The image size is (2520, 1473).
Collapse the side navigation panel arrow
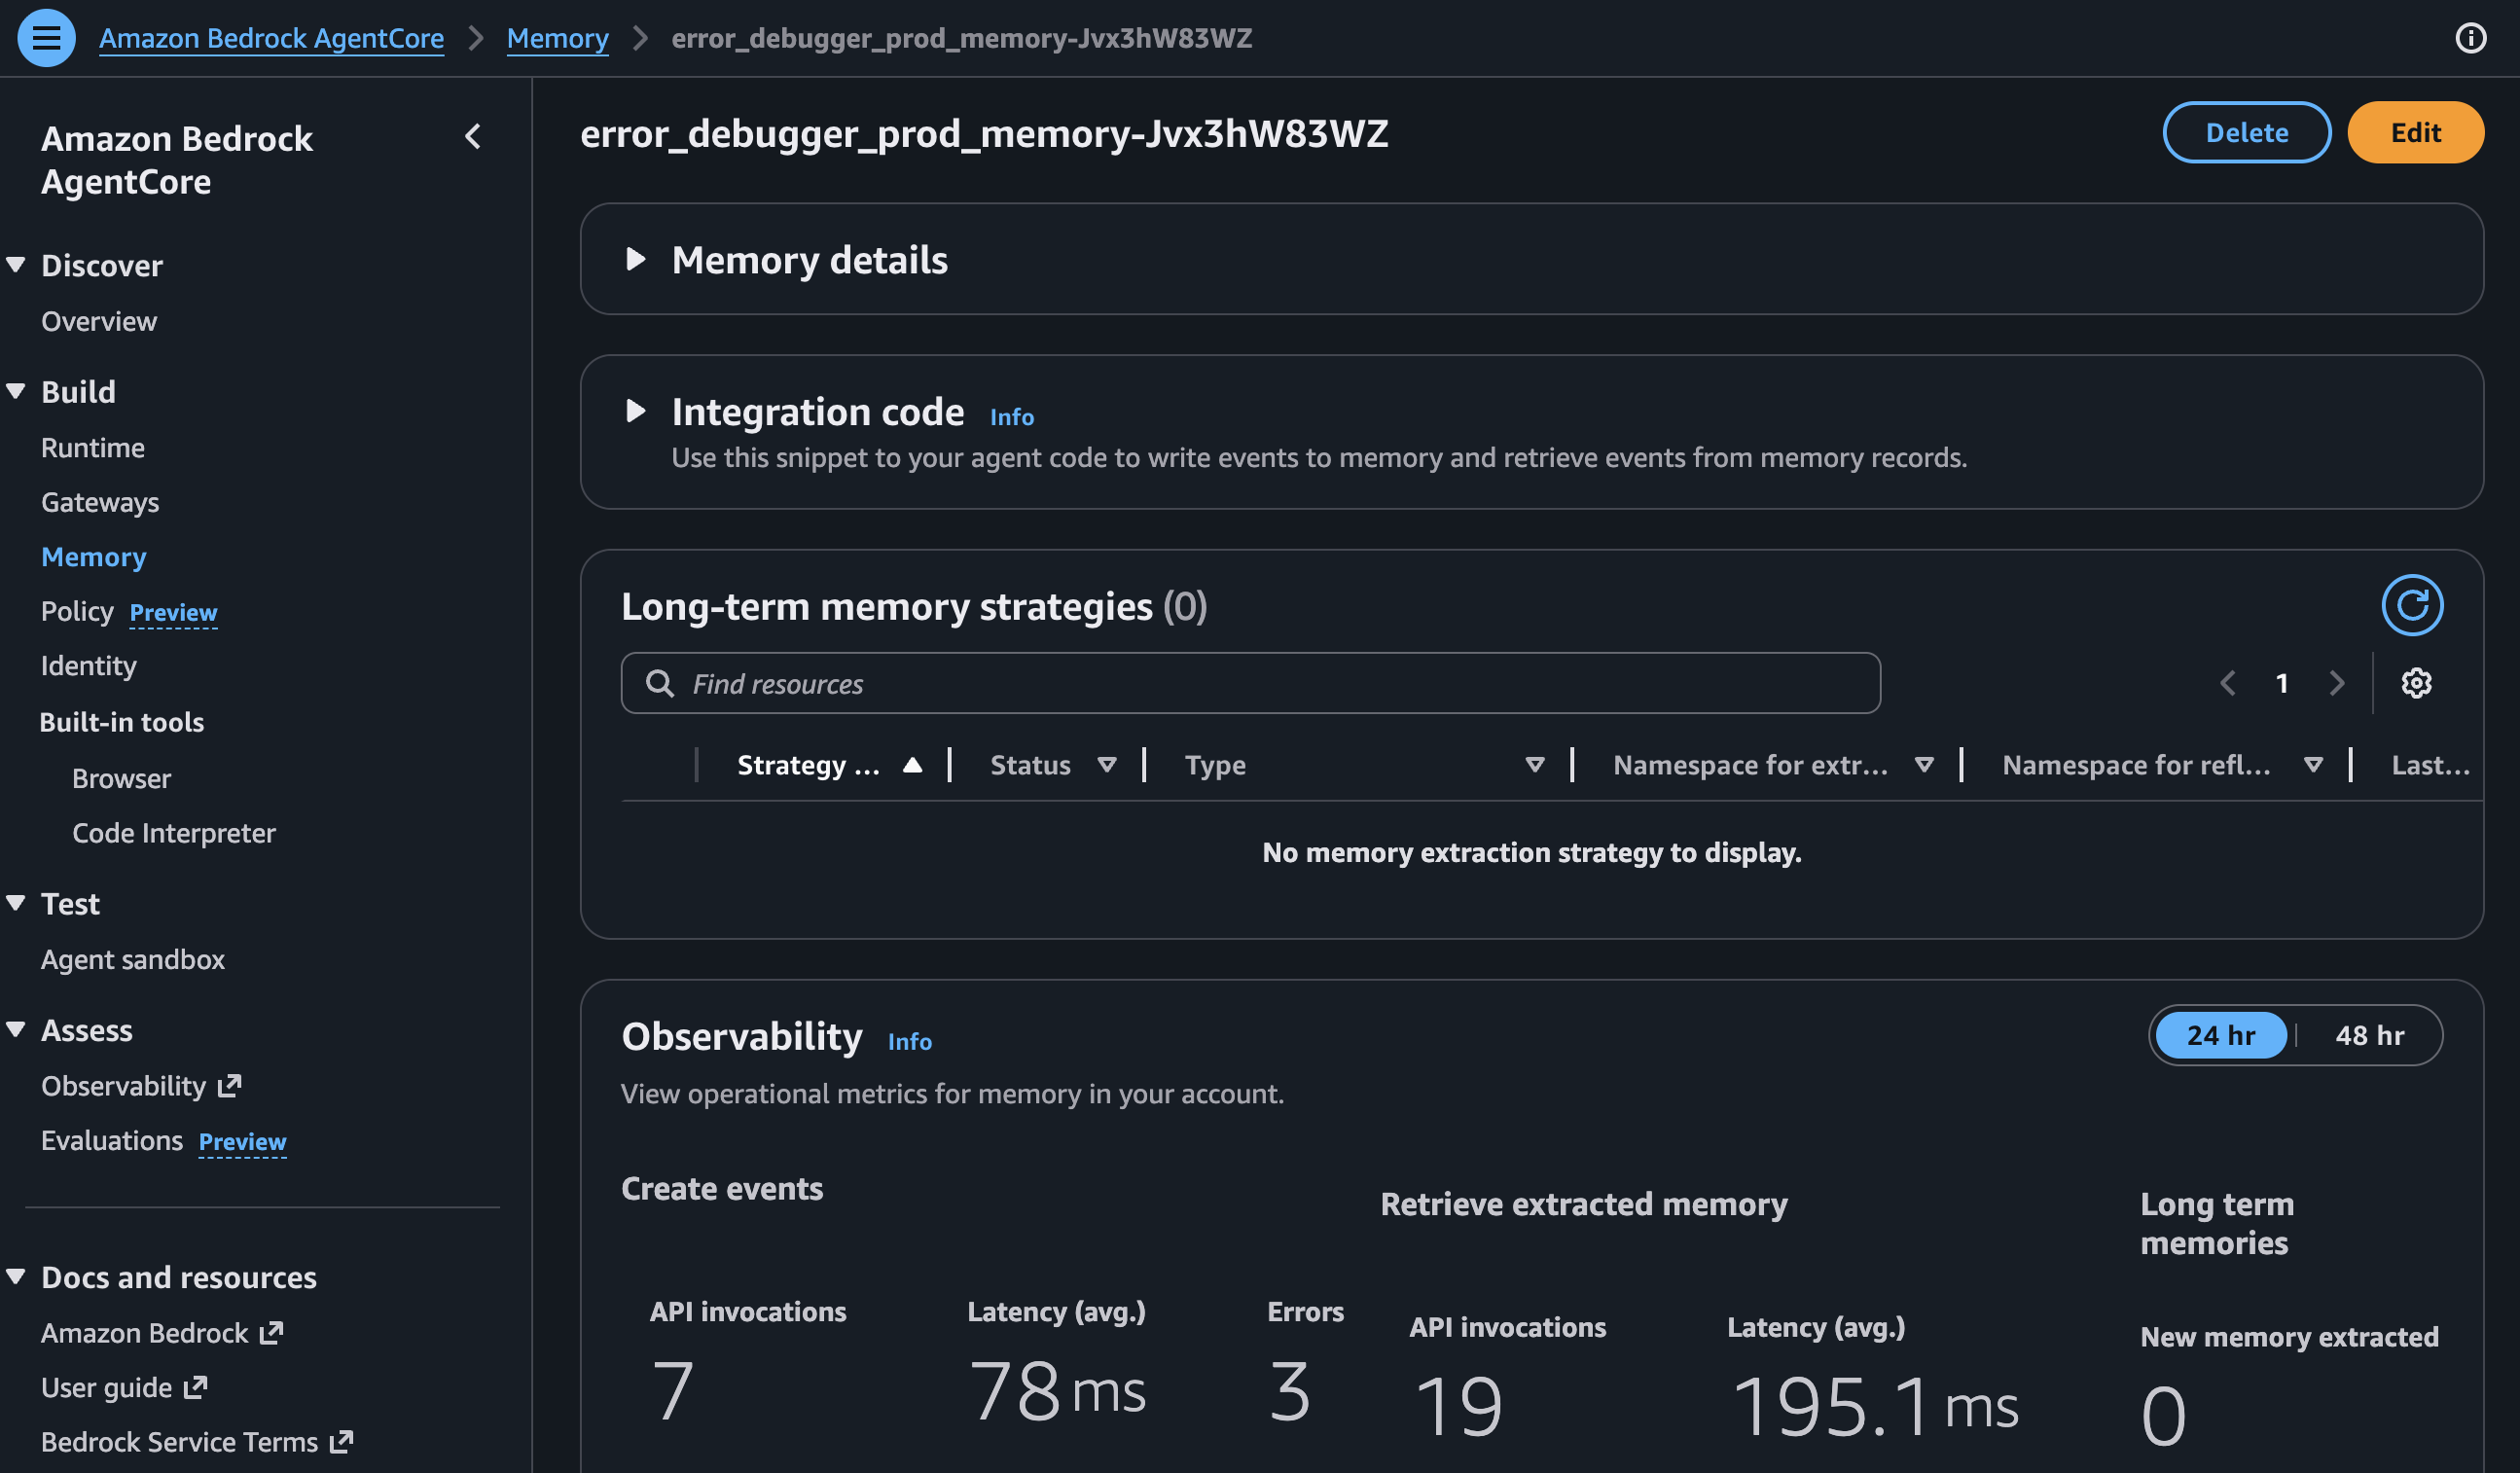pyautogui.click(x=473, y=137)
